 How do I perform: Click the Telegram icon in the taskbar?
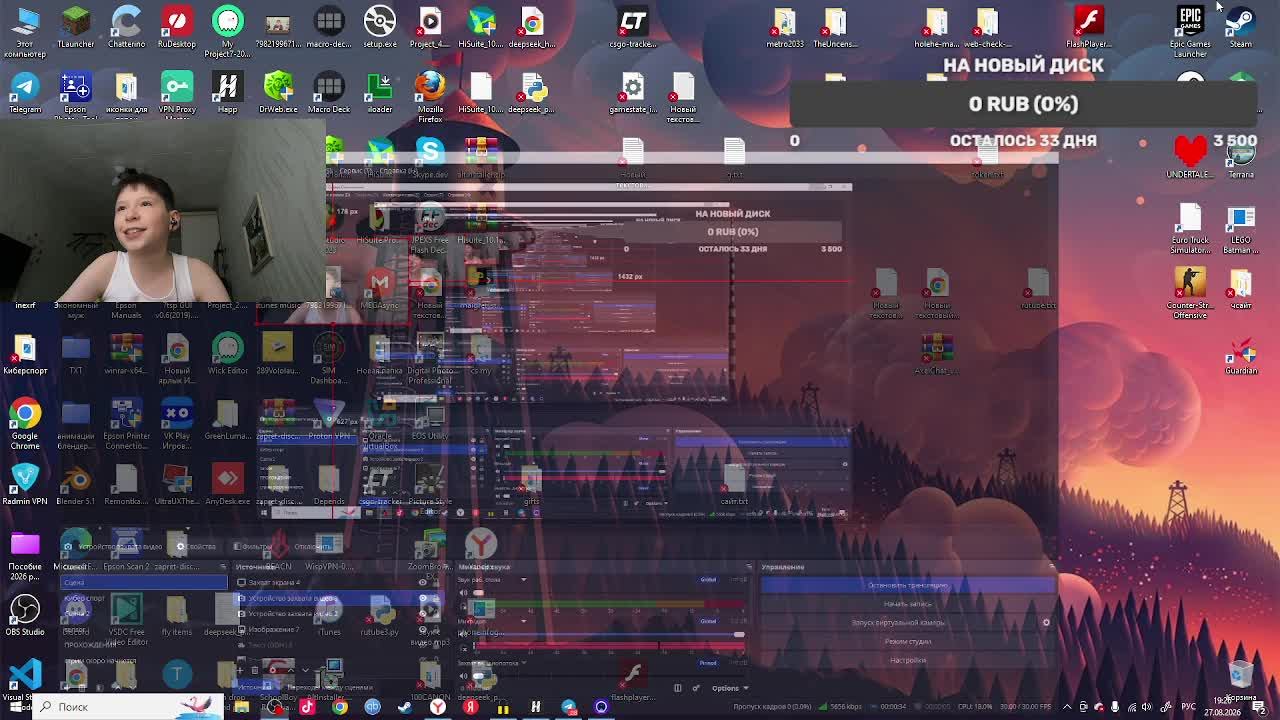[569, 707]
